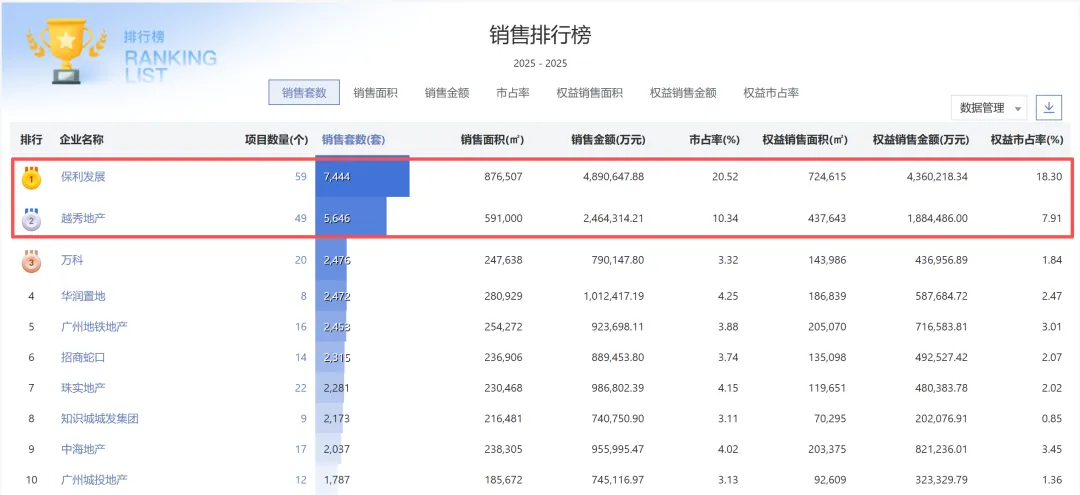Click the silver medal rank 2 icon
1080x495 pixels.
pos(31,219)
